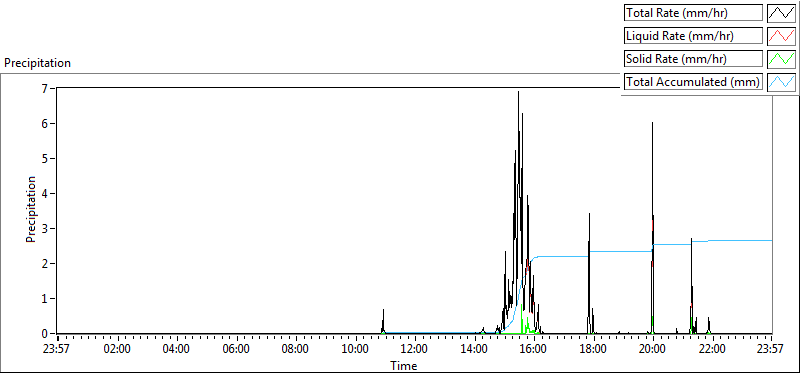Viewport: 800px width, 373px height.
Task: Click the 16:00 tick label on time axis
Action: [x=534, y=349]
